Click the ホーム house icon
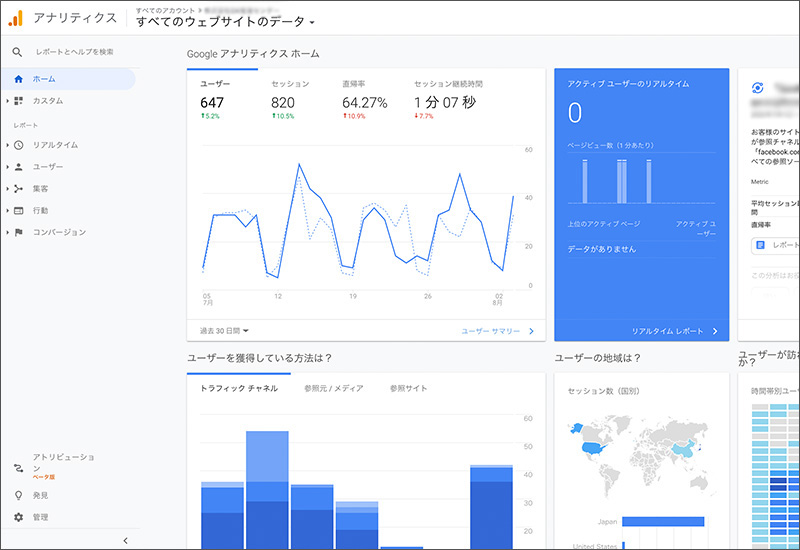The width and height of the screenshot is (800, 550). (x=18, y=79)
